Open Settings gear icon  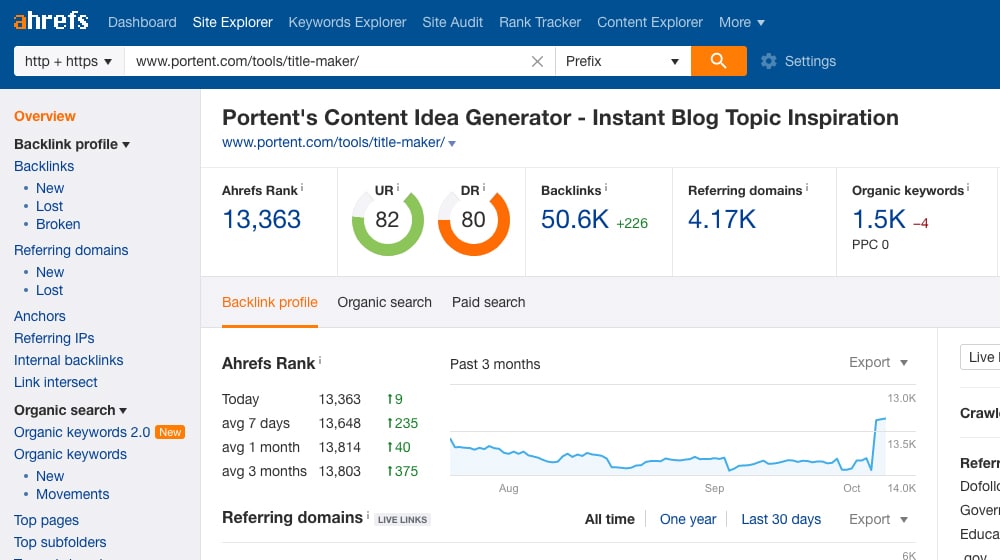pyautogui.click(x=768, y=61)
